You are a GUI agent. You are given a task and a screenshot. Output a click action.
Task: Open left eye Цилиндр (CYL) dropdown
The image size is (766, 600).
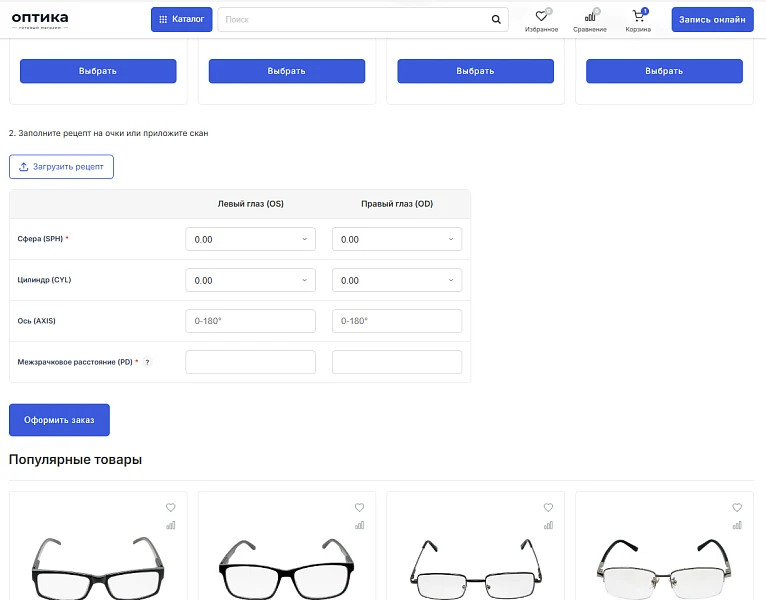[x=250, y=280]
